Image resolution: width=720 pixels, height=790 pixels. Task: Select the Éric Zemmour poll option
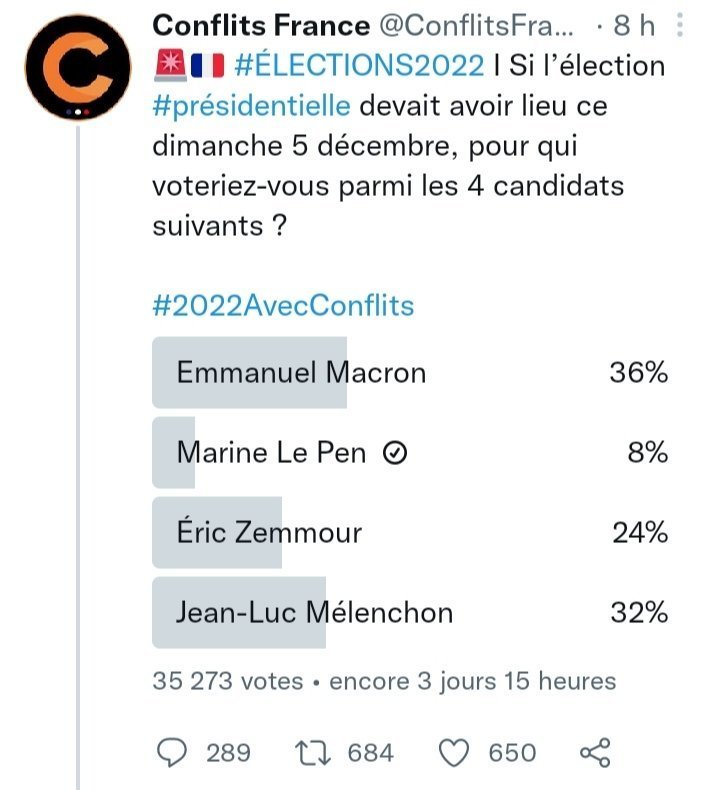pos(410,533)
